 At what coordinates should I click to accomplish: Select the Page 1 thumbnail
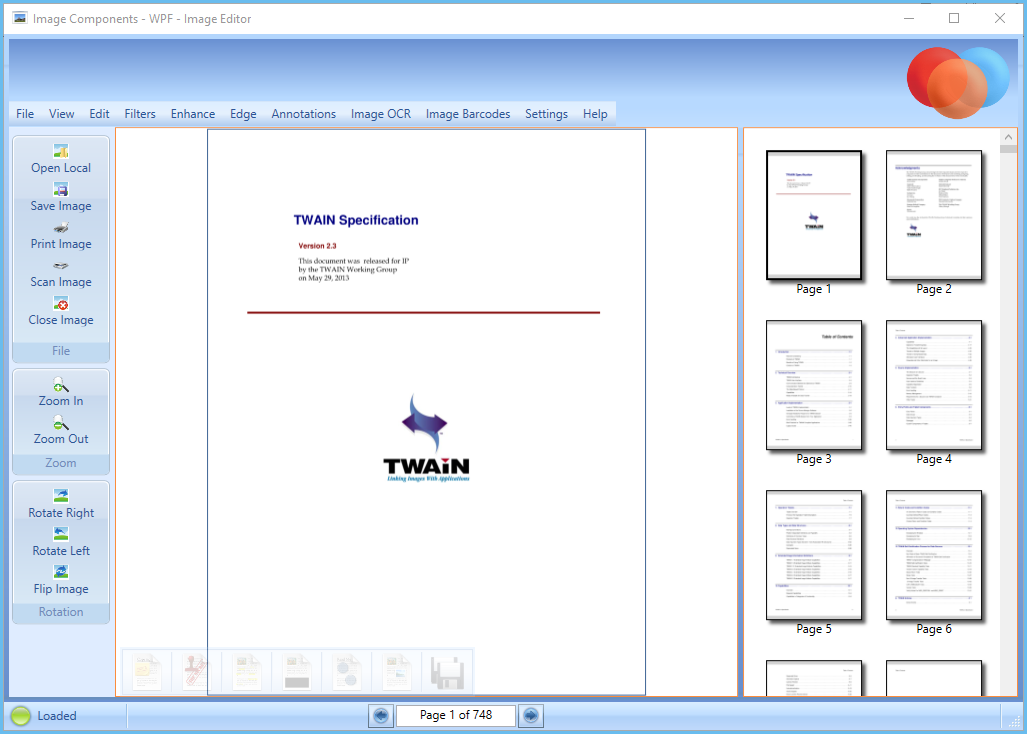click(x=813, y=215)
